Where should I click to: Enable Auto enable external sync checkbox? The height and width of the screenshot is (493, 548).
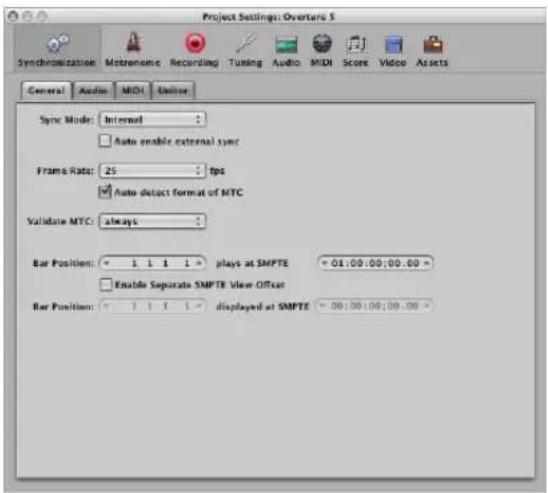pyautogui.click(x=105, y=141)
